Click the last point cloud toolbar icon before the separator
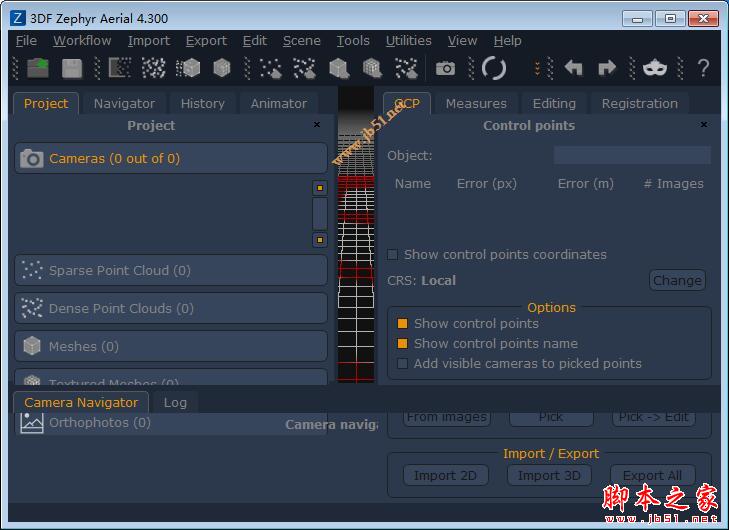 point(406,69)
